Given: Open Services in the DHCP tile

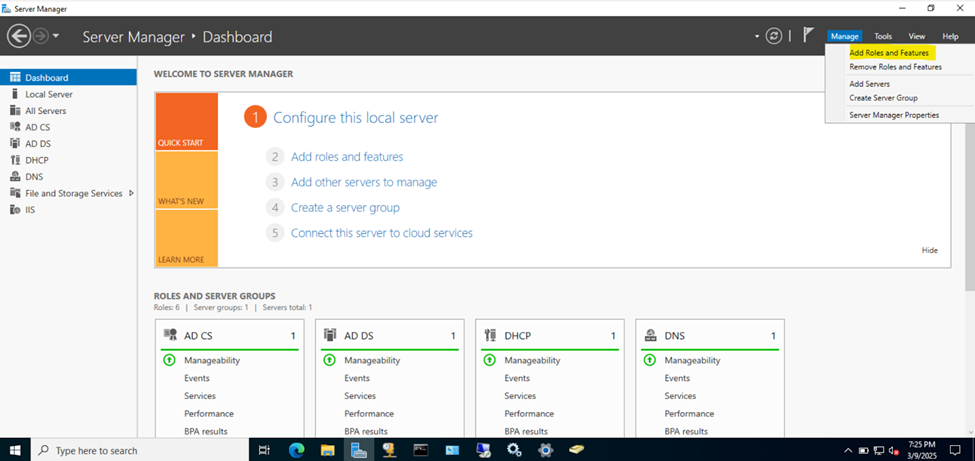Looking at the screenshot, I should (520, 396).
